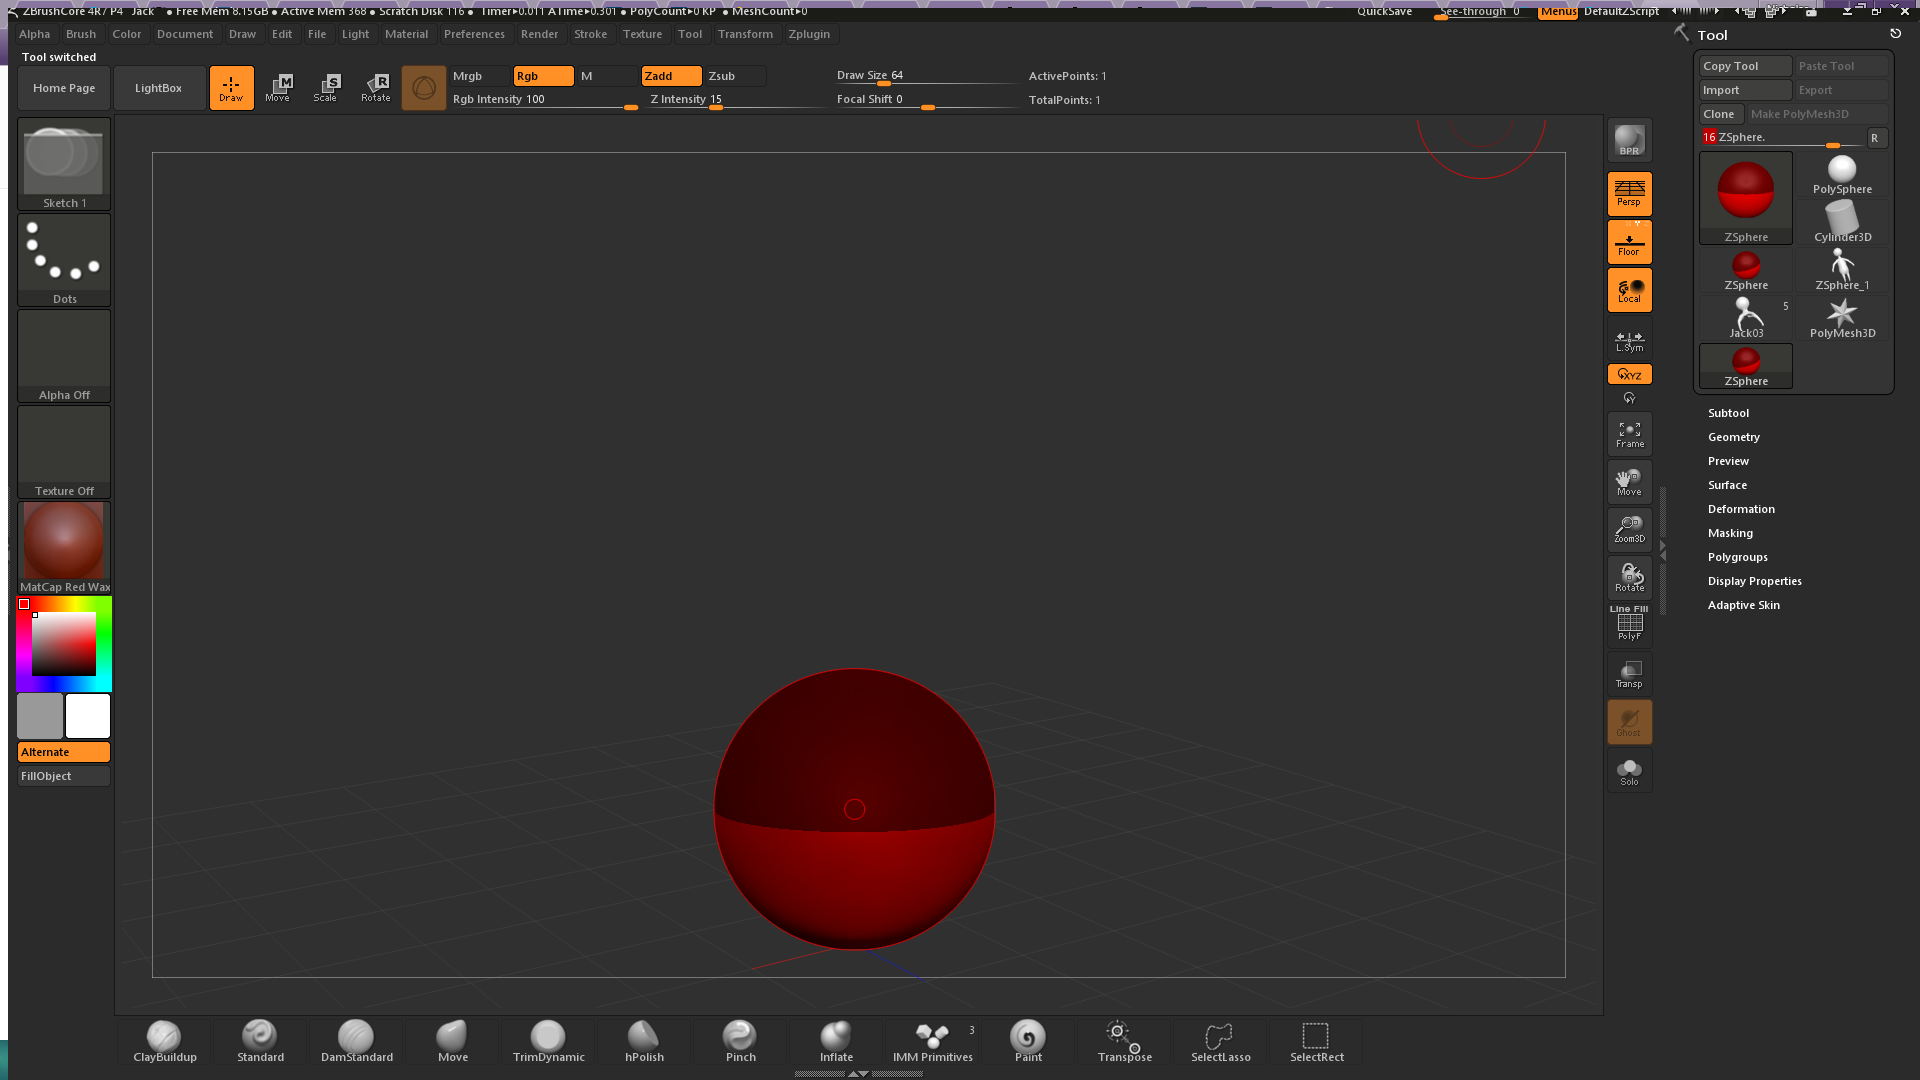Toggle the Floor grid
The height and width of the screenshot is (1080, 1920).
point(1629,243)
